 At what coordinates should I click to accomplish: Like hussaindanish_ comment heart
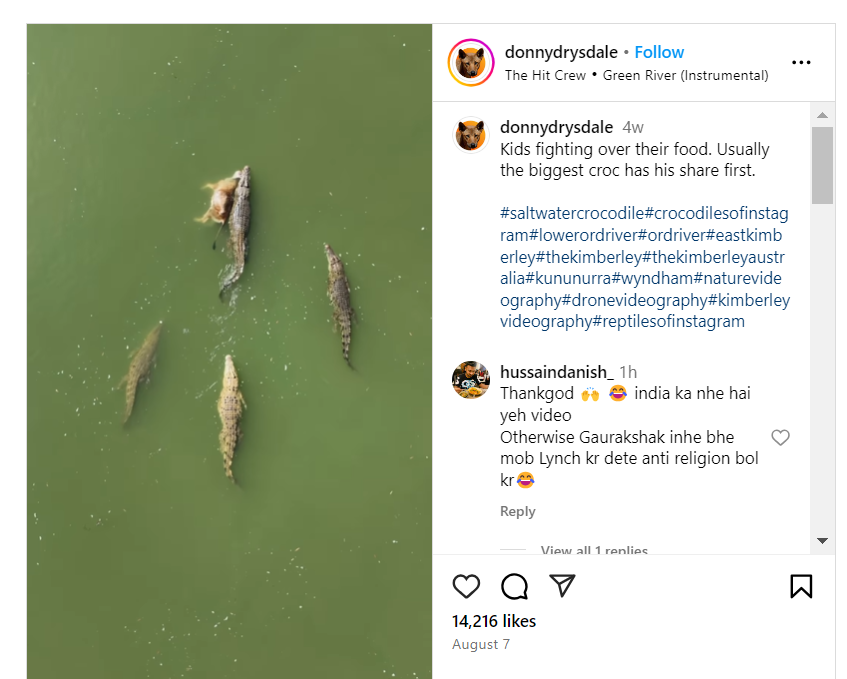pos(780,437)
